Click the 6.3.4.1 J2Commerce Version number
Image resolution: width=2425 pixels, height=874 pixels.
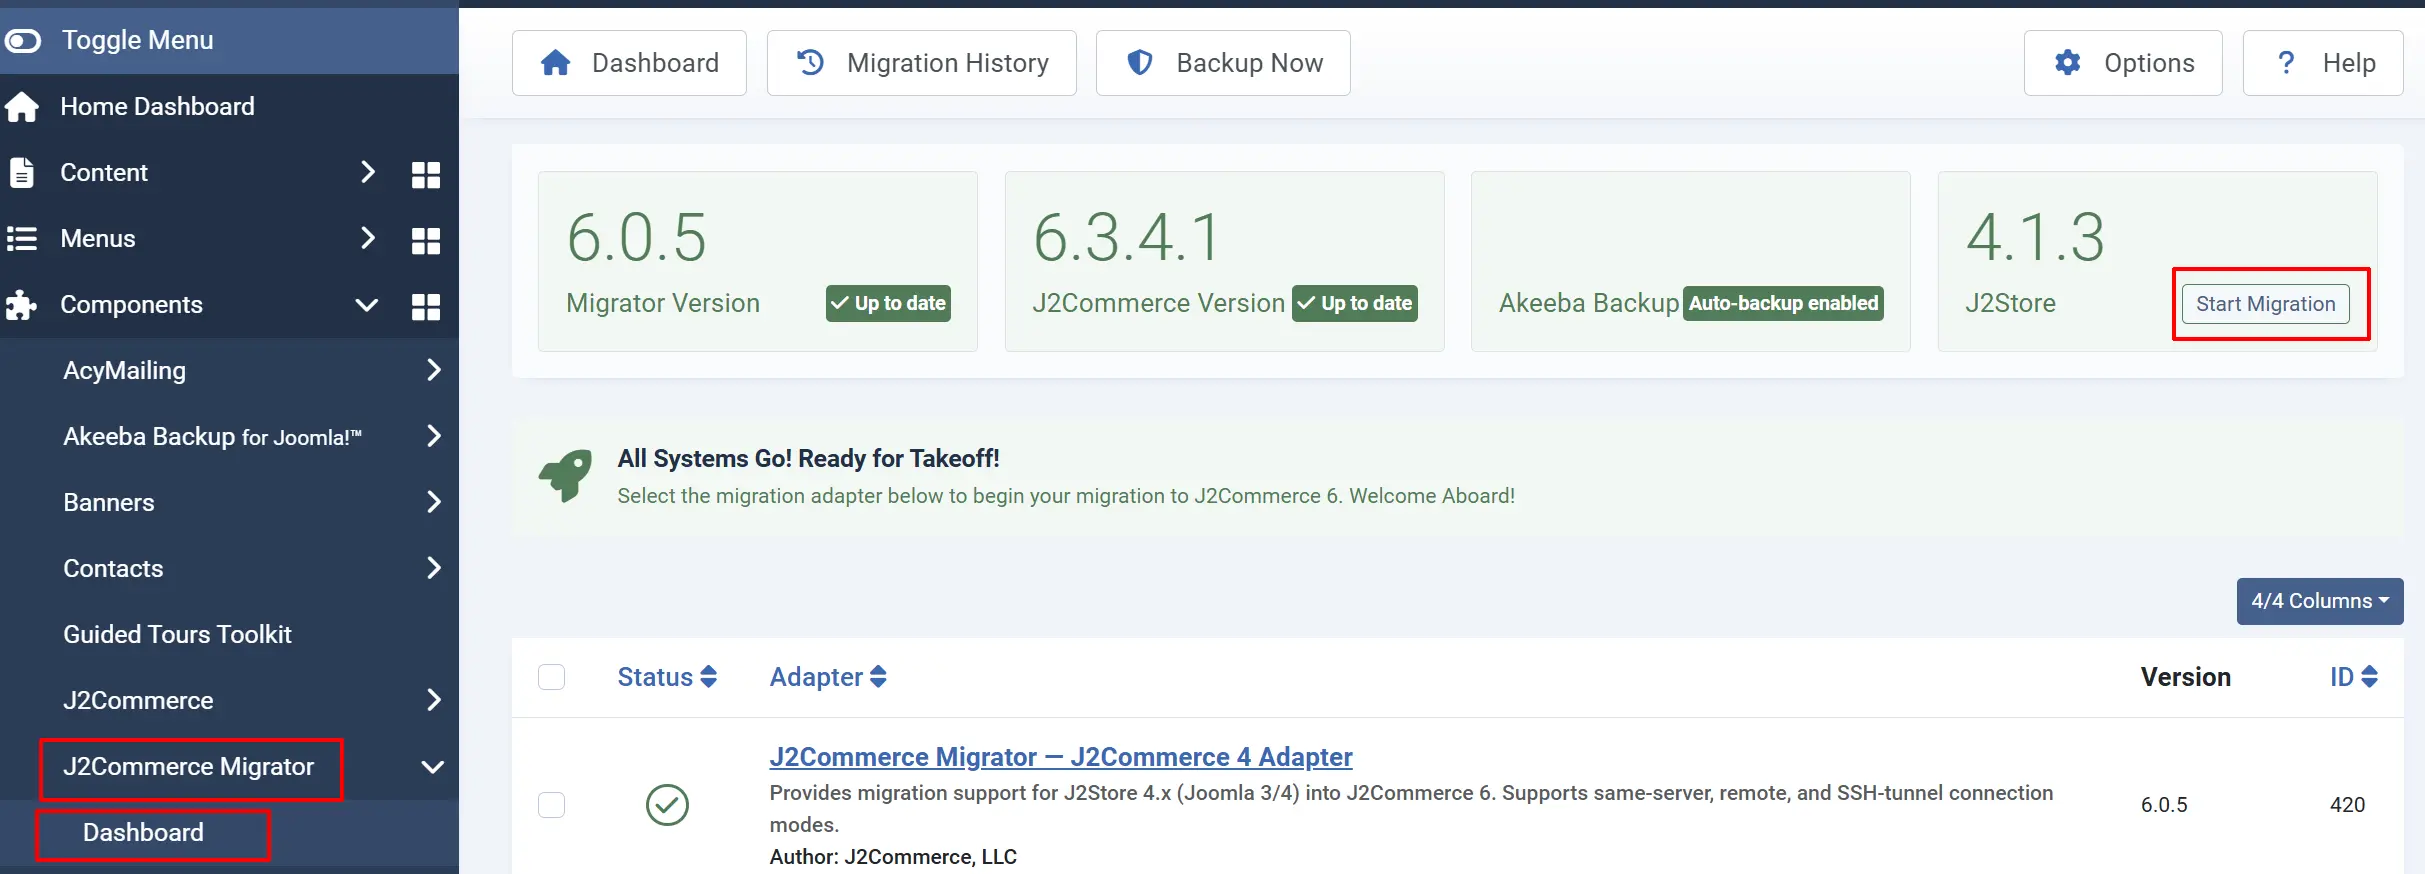1127,238
